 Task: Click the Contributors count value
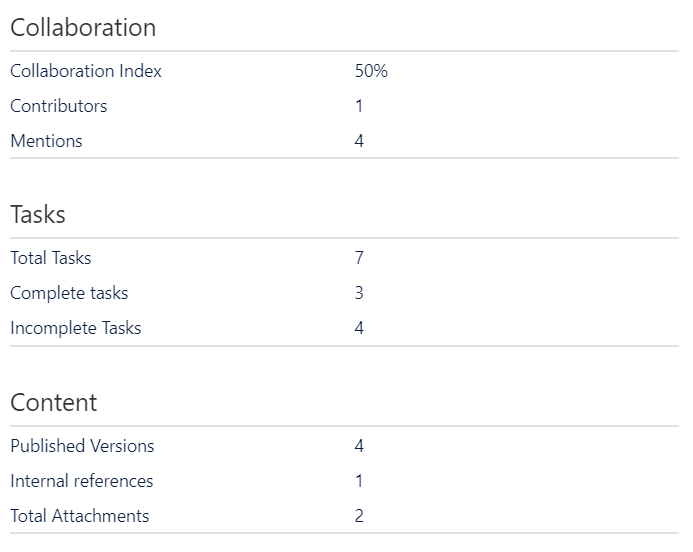359,106
